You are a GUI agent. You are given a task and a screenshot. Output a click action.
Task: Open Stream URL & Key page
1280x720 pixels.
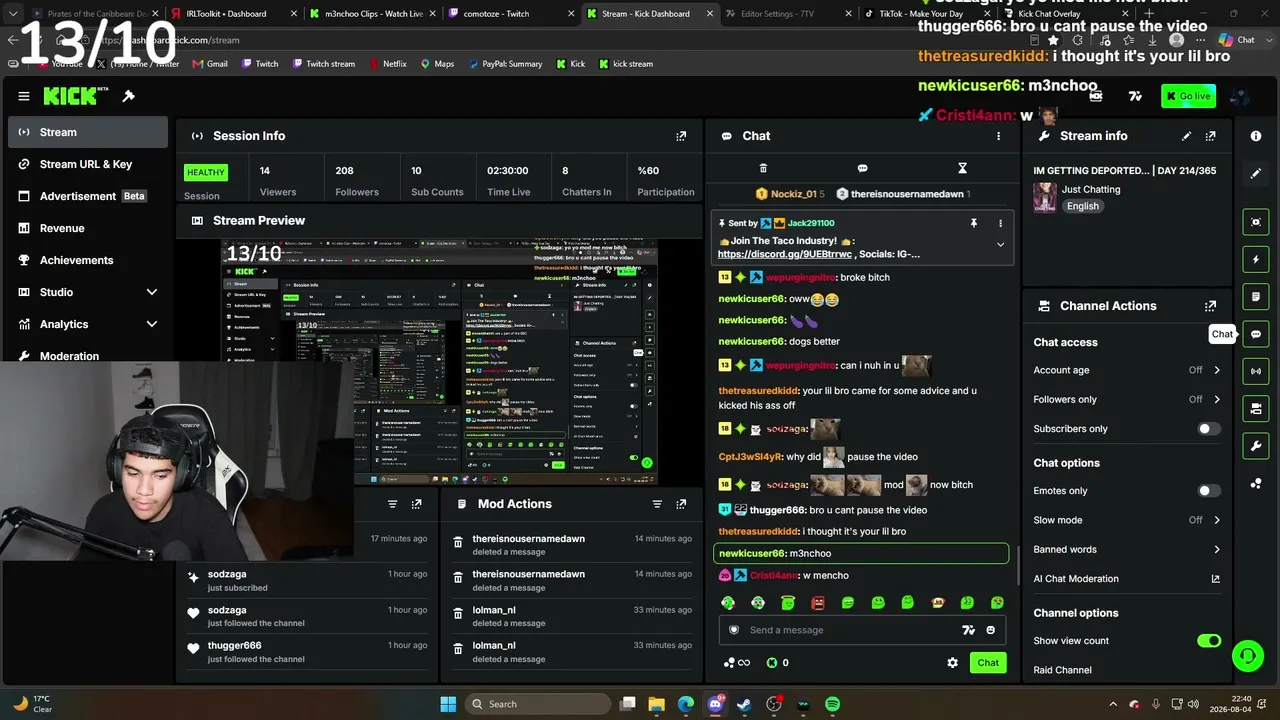pyautogui.click(x=88, y=164)
